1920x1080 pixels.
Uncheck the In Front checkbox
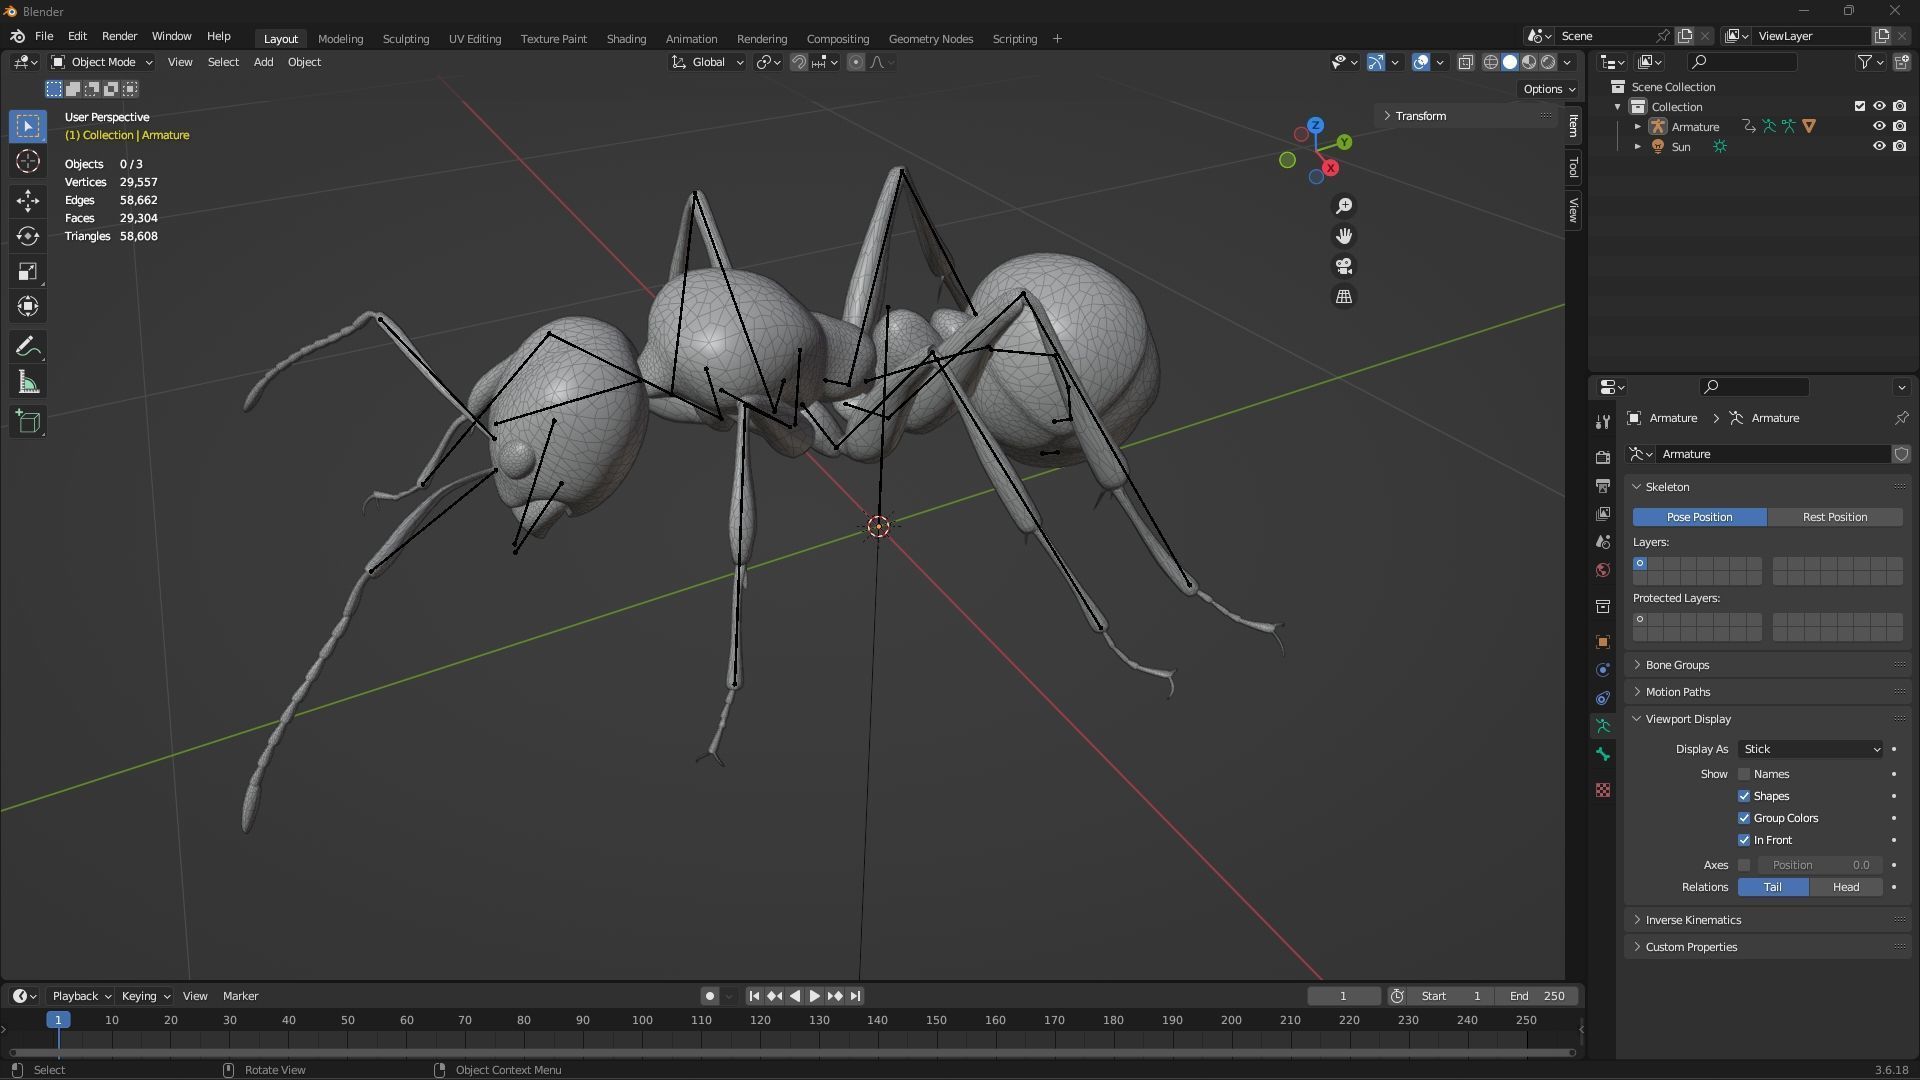(1744, 840)
